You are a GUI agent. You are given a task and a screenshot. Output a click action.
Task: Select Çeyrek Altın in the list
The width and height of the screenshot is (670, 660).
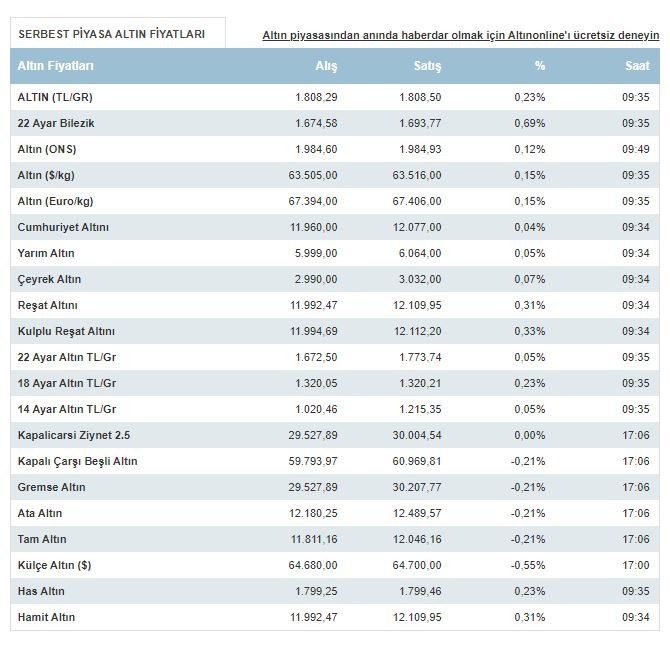(x=50, y=279)
